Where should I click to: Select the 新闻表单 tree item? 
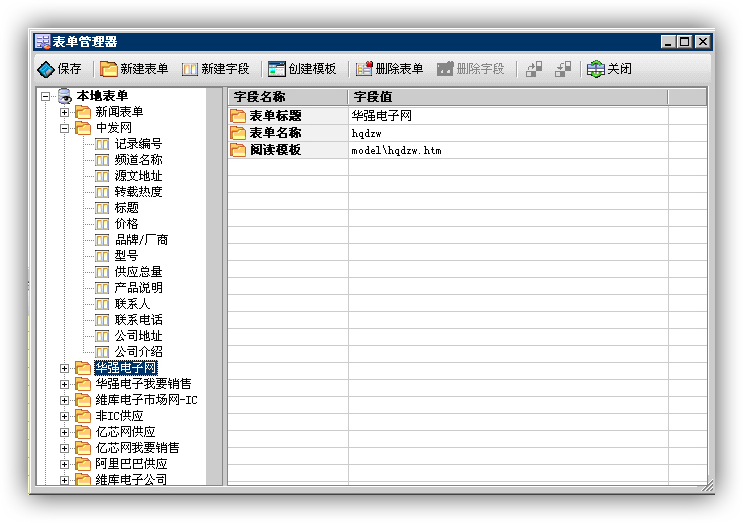click(119, 112)
